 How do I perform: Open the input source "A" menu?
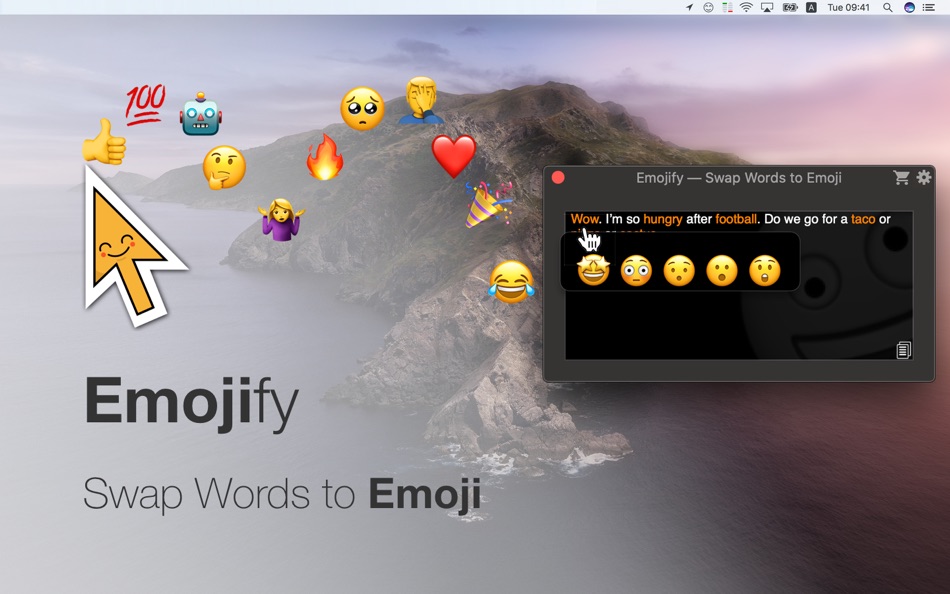pyautogui.click(x=811, y=7)
